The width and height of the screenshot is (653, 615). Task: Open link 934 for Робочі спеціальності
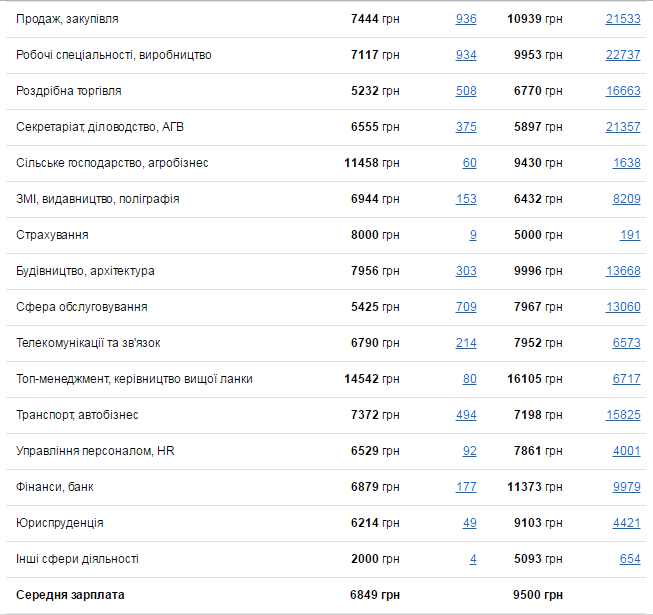click(466, 55)
